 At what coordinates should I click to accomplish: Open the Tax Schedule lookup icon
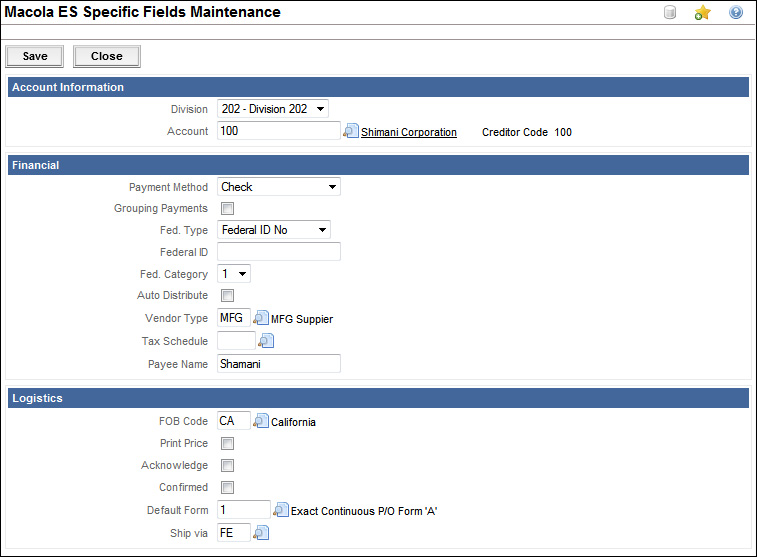click(266, 341)
